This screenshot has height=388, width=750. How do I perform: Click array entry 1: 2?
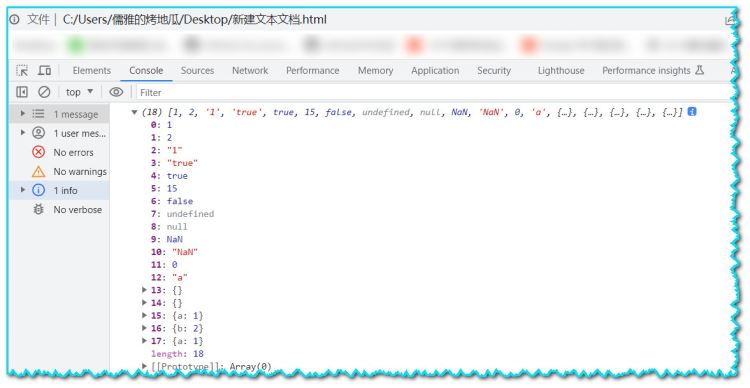click(x=161, y=137)
